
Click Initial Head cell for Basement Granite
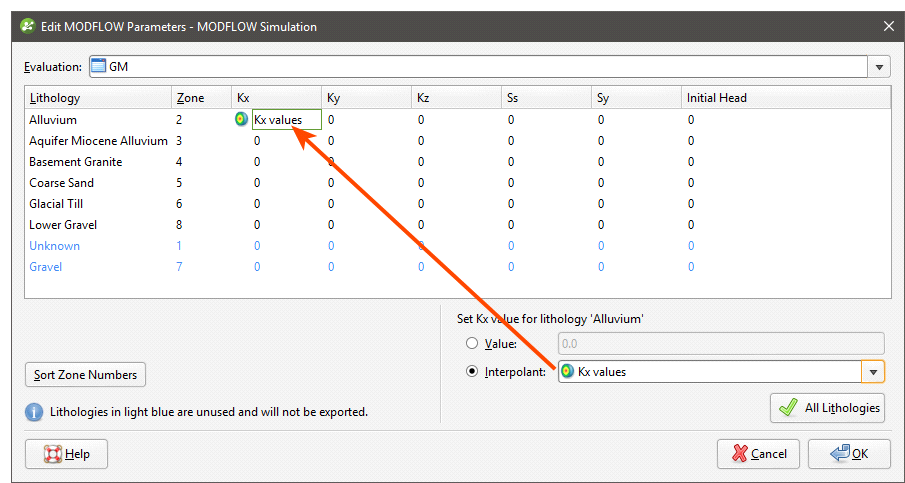tap(786, 162)
